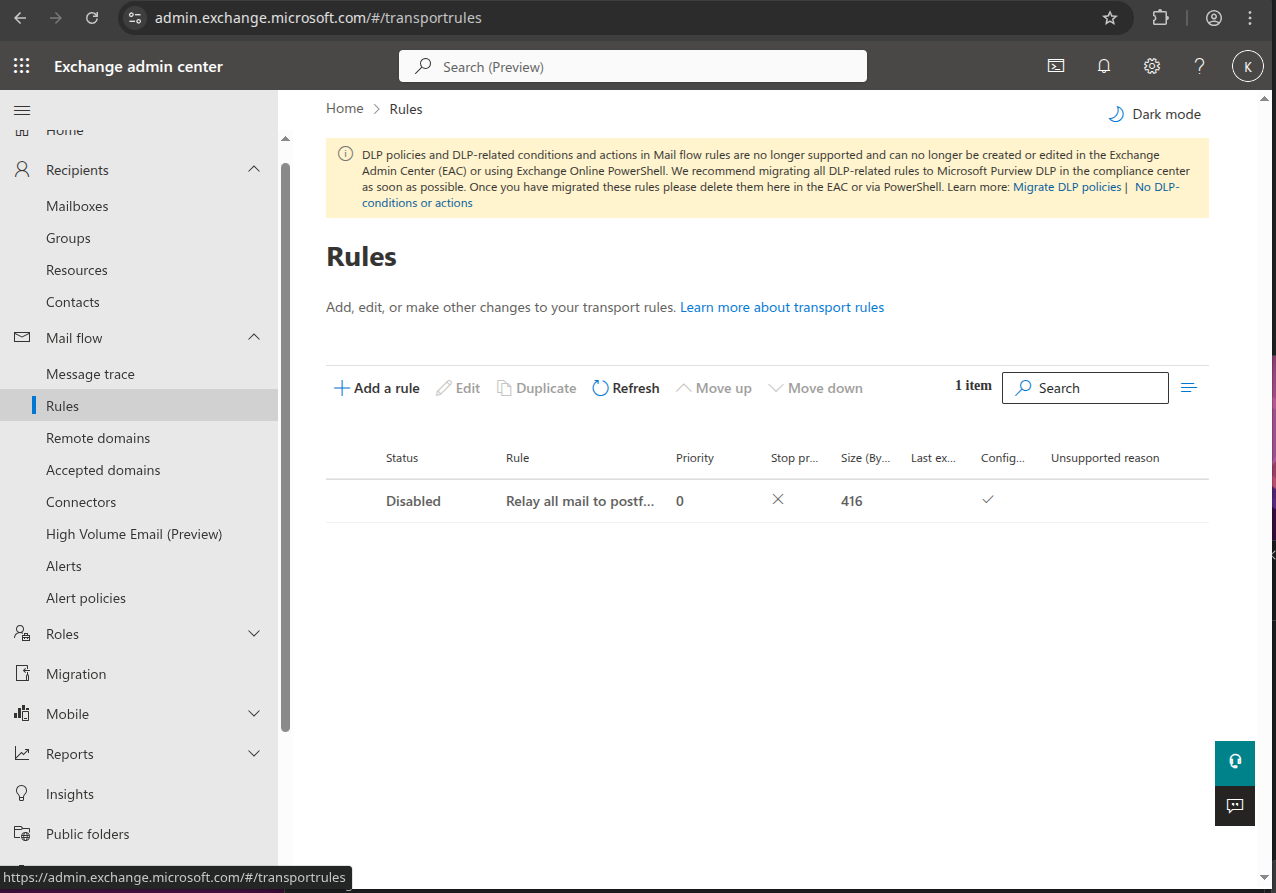1276x893 pixels.
Task: Follow the Migrate DLP policies link
Action: (x=1067, y=187)
